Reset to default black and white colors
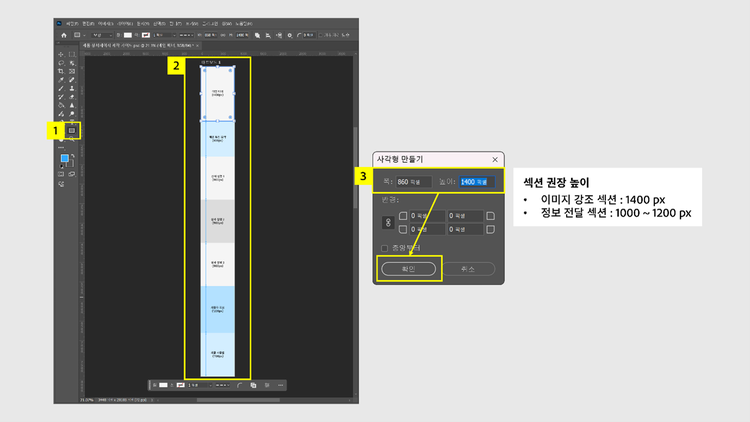Viewport: 750px width, 422px height. pyautogui.click(x=61, y=166)
